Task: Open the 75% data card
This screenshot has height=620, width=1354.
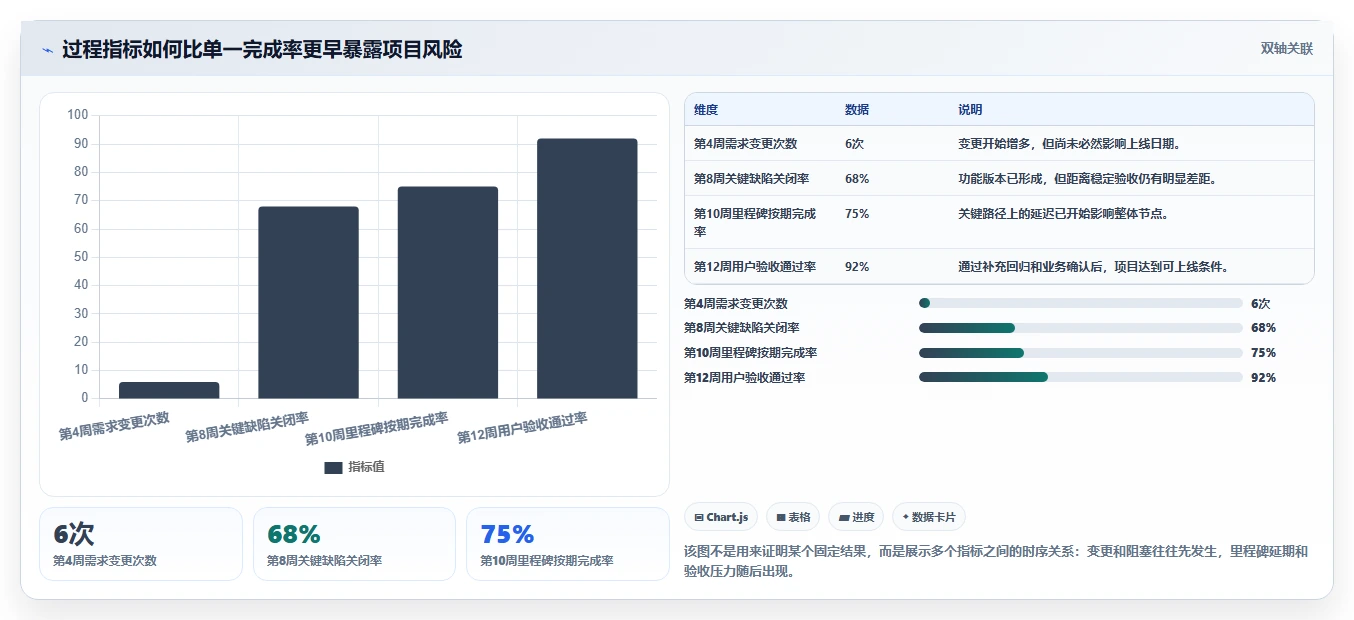Action: [568, 544]
